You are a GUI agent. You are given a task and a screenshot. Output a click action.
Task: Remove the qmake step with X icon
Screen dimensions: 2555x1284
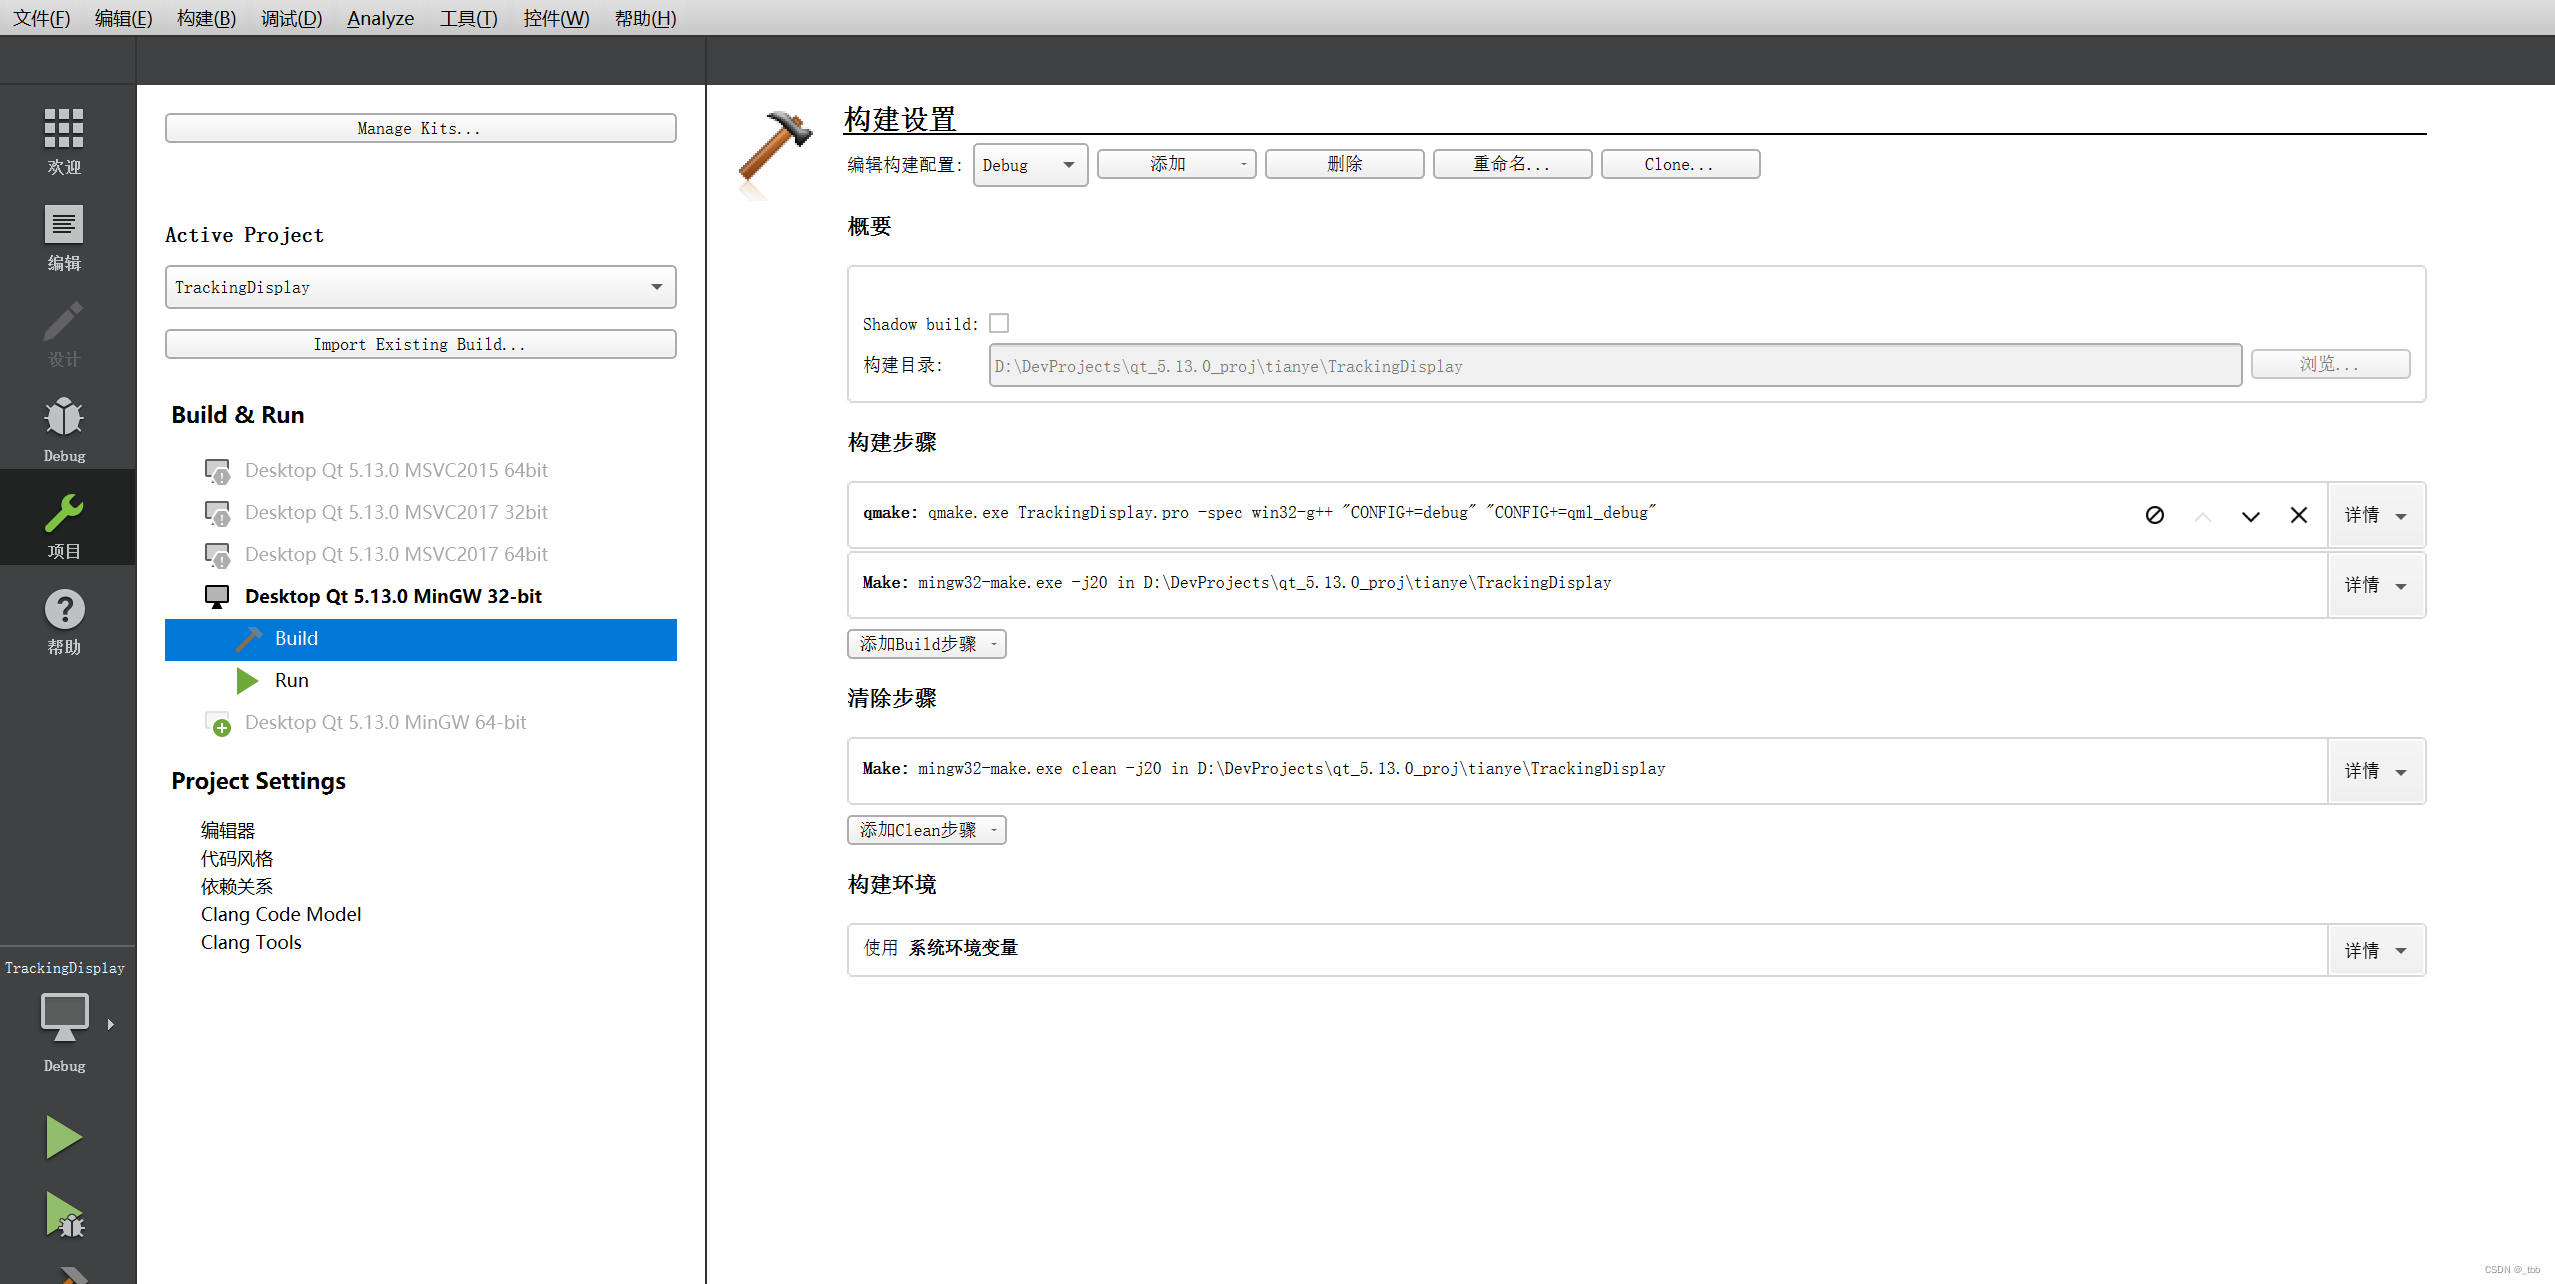pyautogui.click(x=2298, y=515)
